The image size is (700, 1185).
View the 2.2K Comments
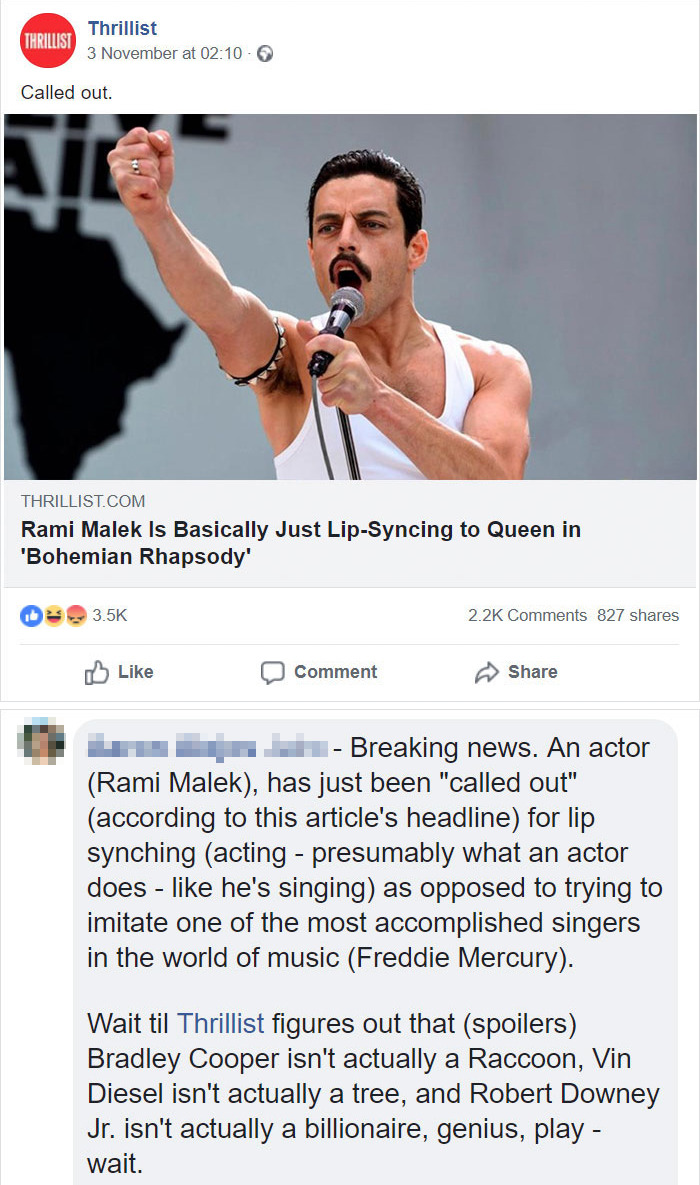tap(527, 616)
